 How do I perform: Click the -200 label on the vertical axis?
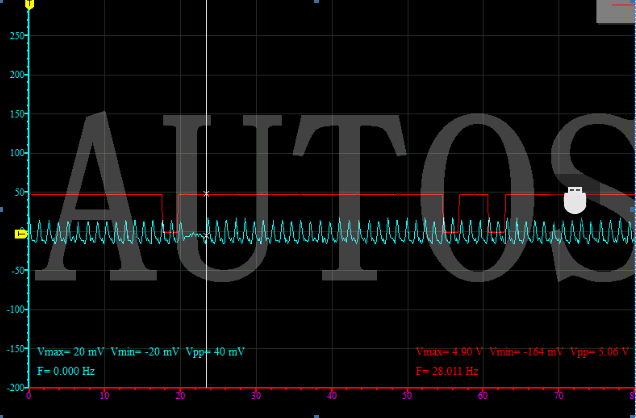pyautogui.click(x=15, y=388)
